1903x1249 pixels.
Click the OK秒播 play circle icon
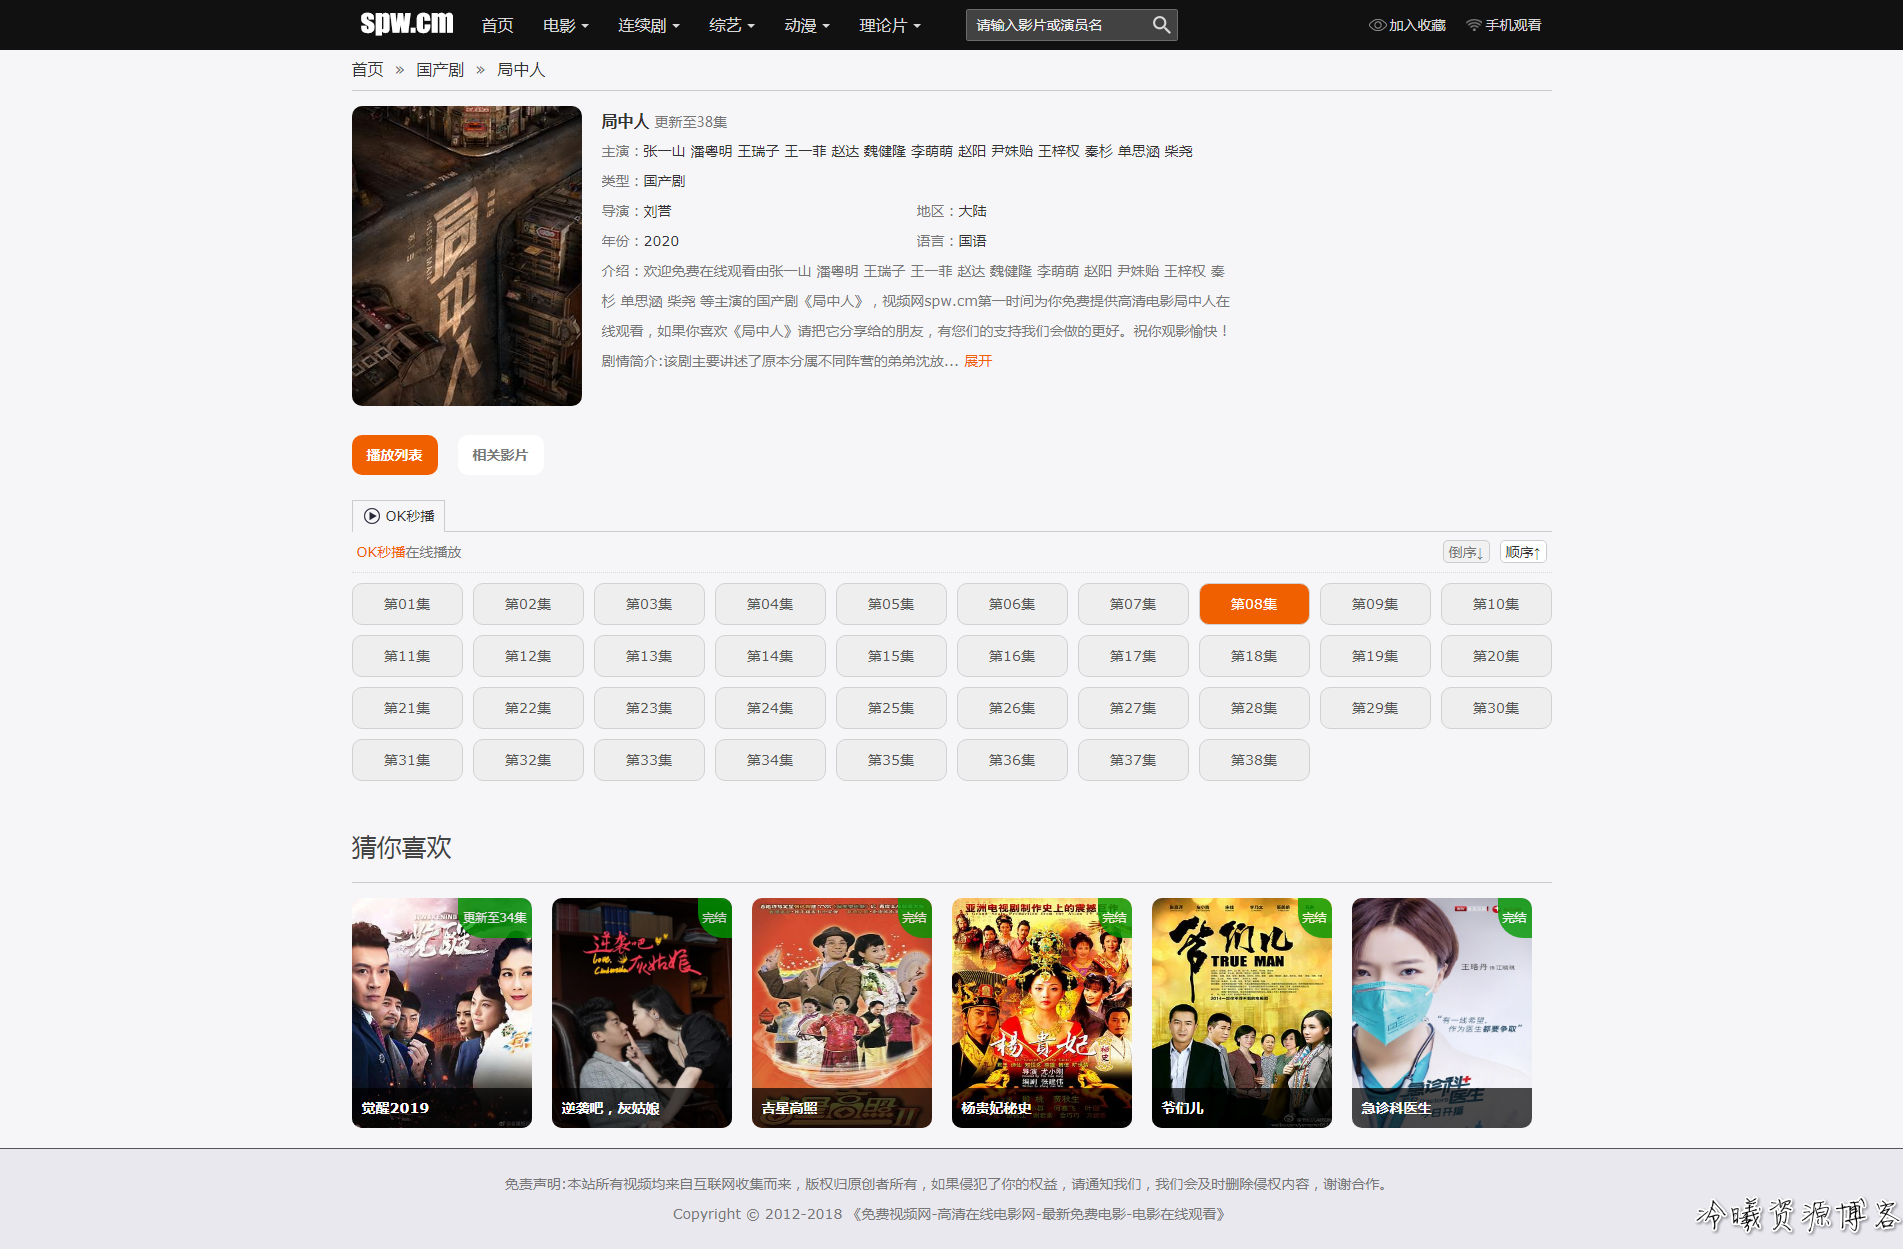coord(372,516)
